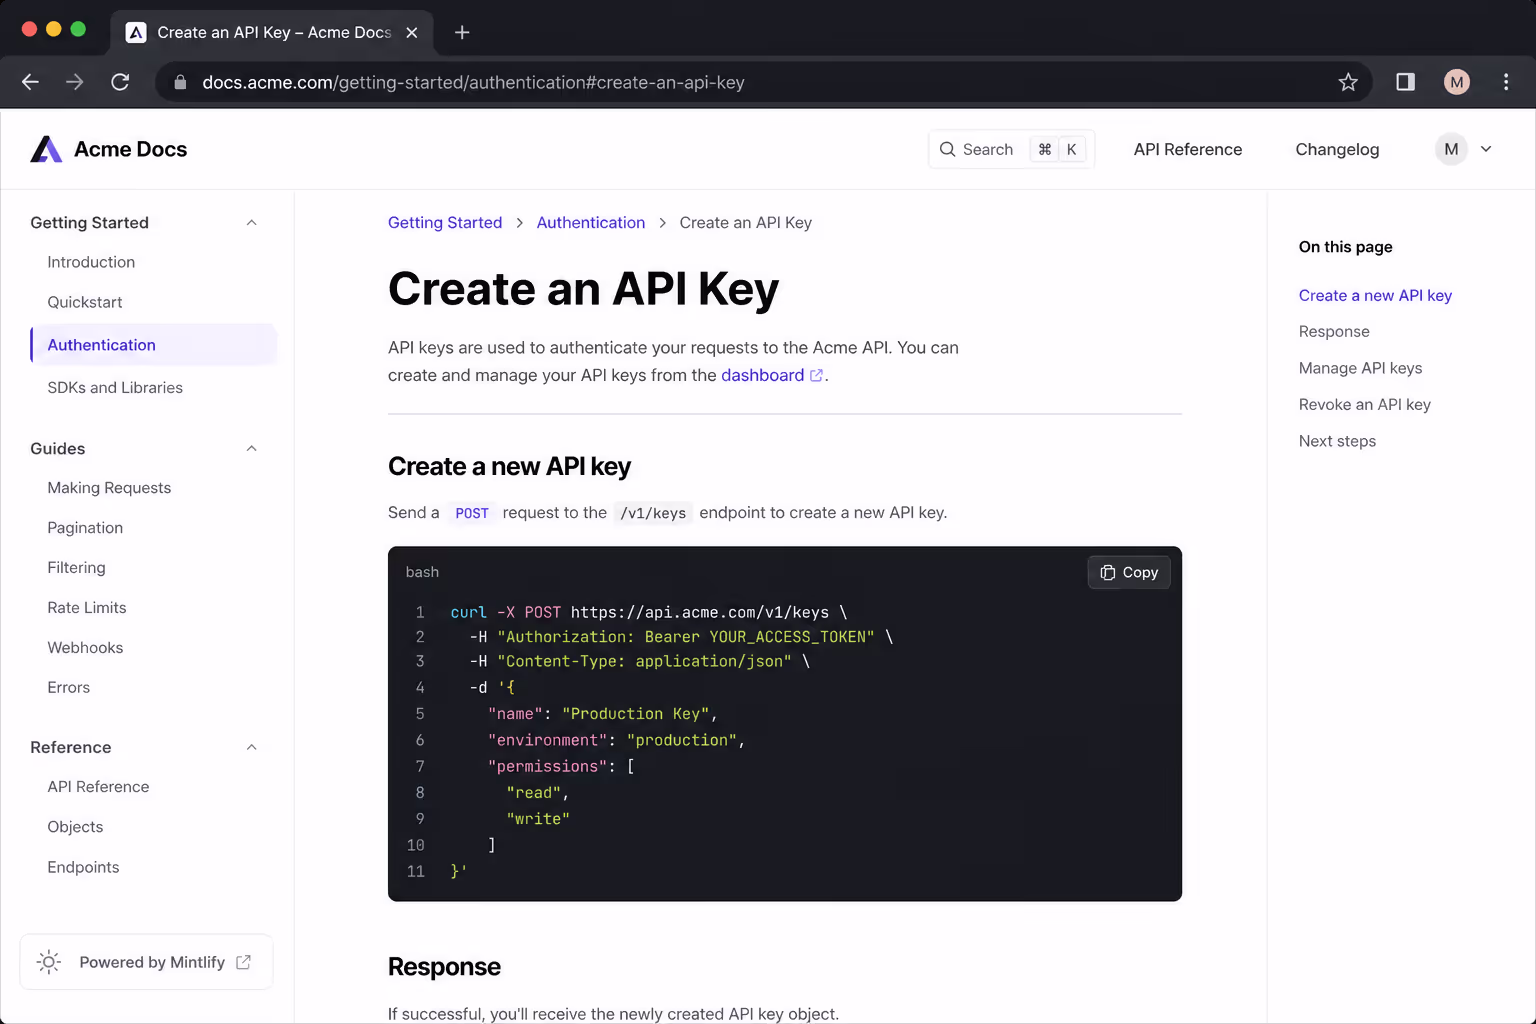Click the "Production Key" code line
1536x1024 pixels.
pos(603,714)
